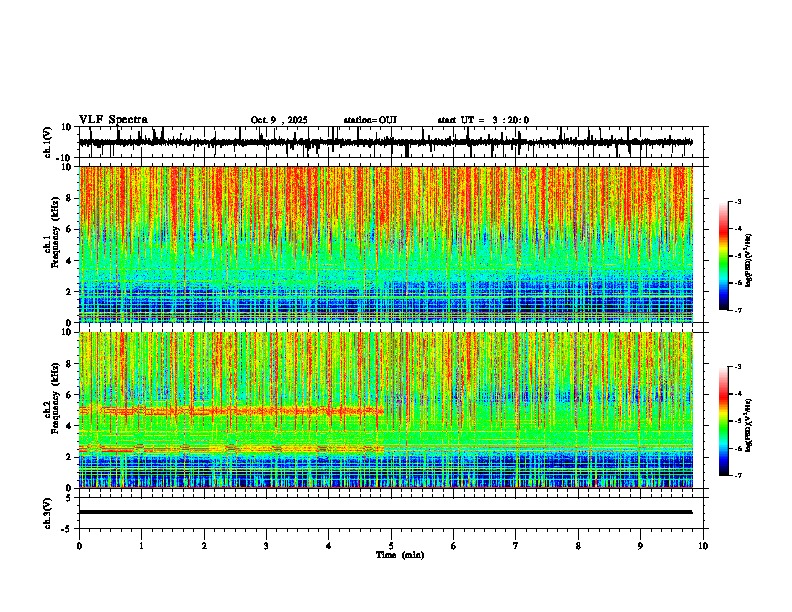
Task: Click the "station=OUI" label
Action: coord(370,120)
